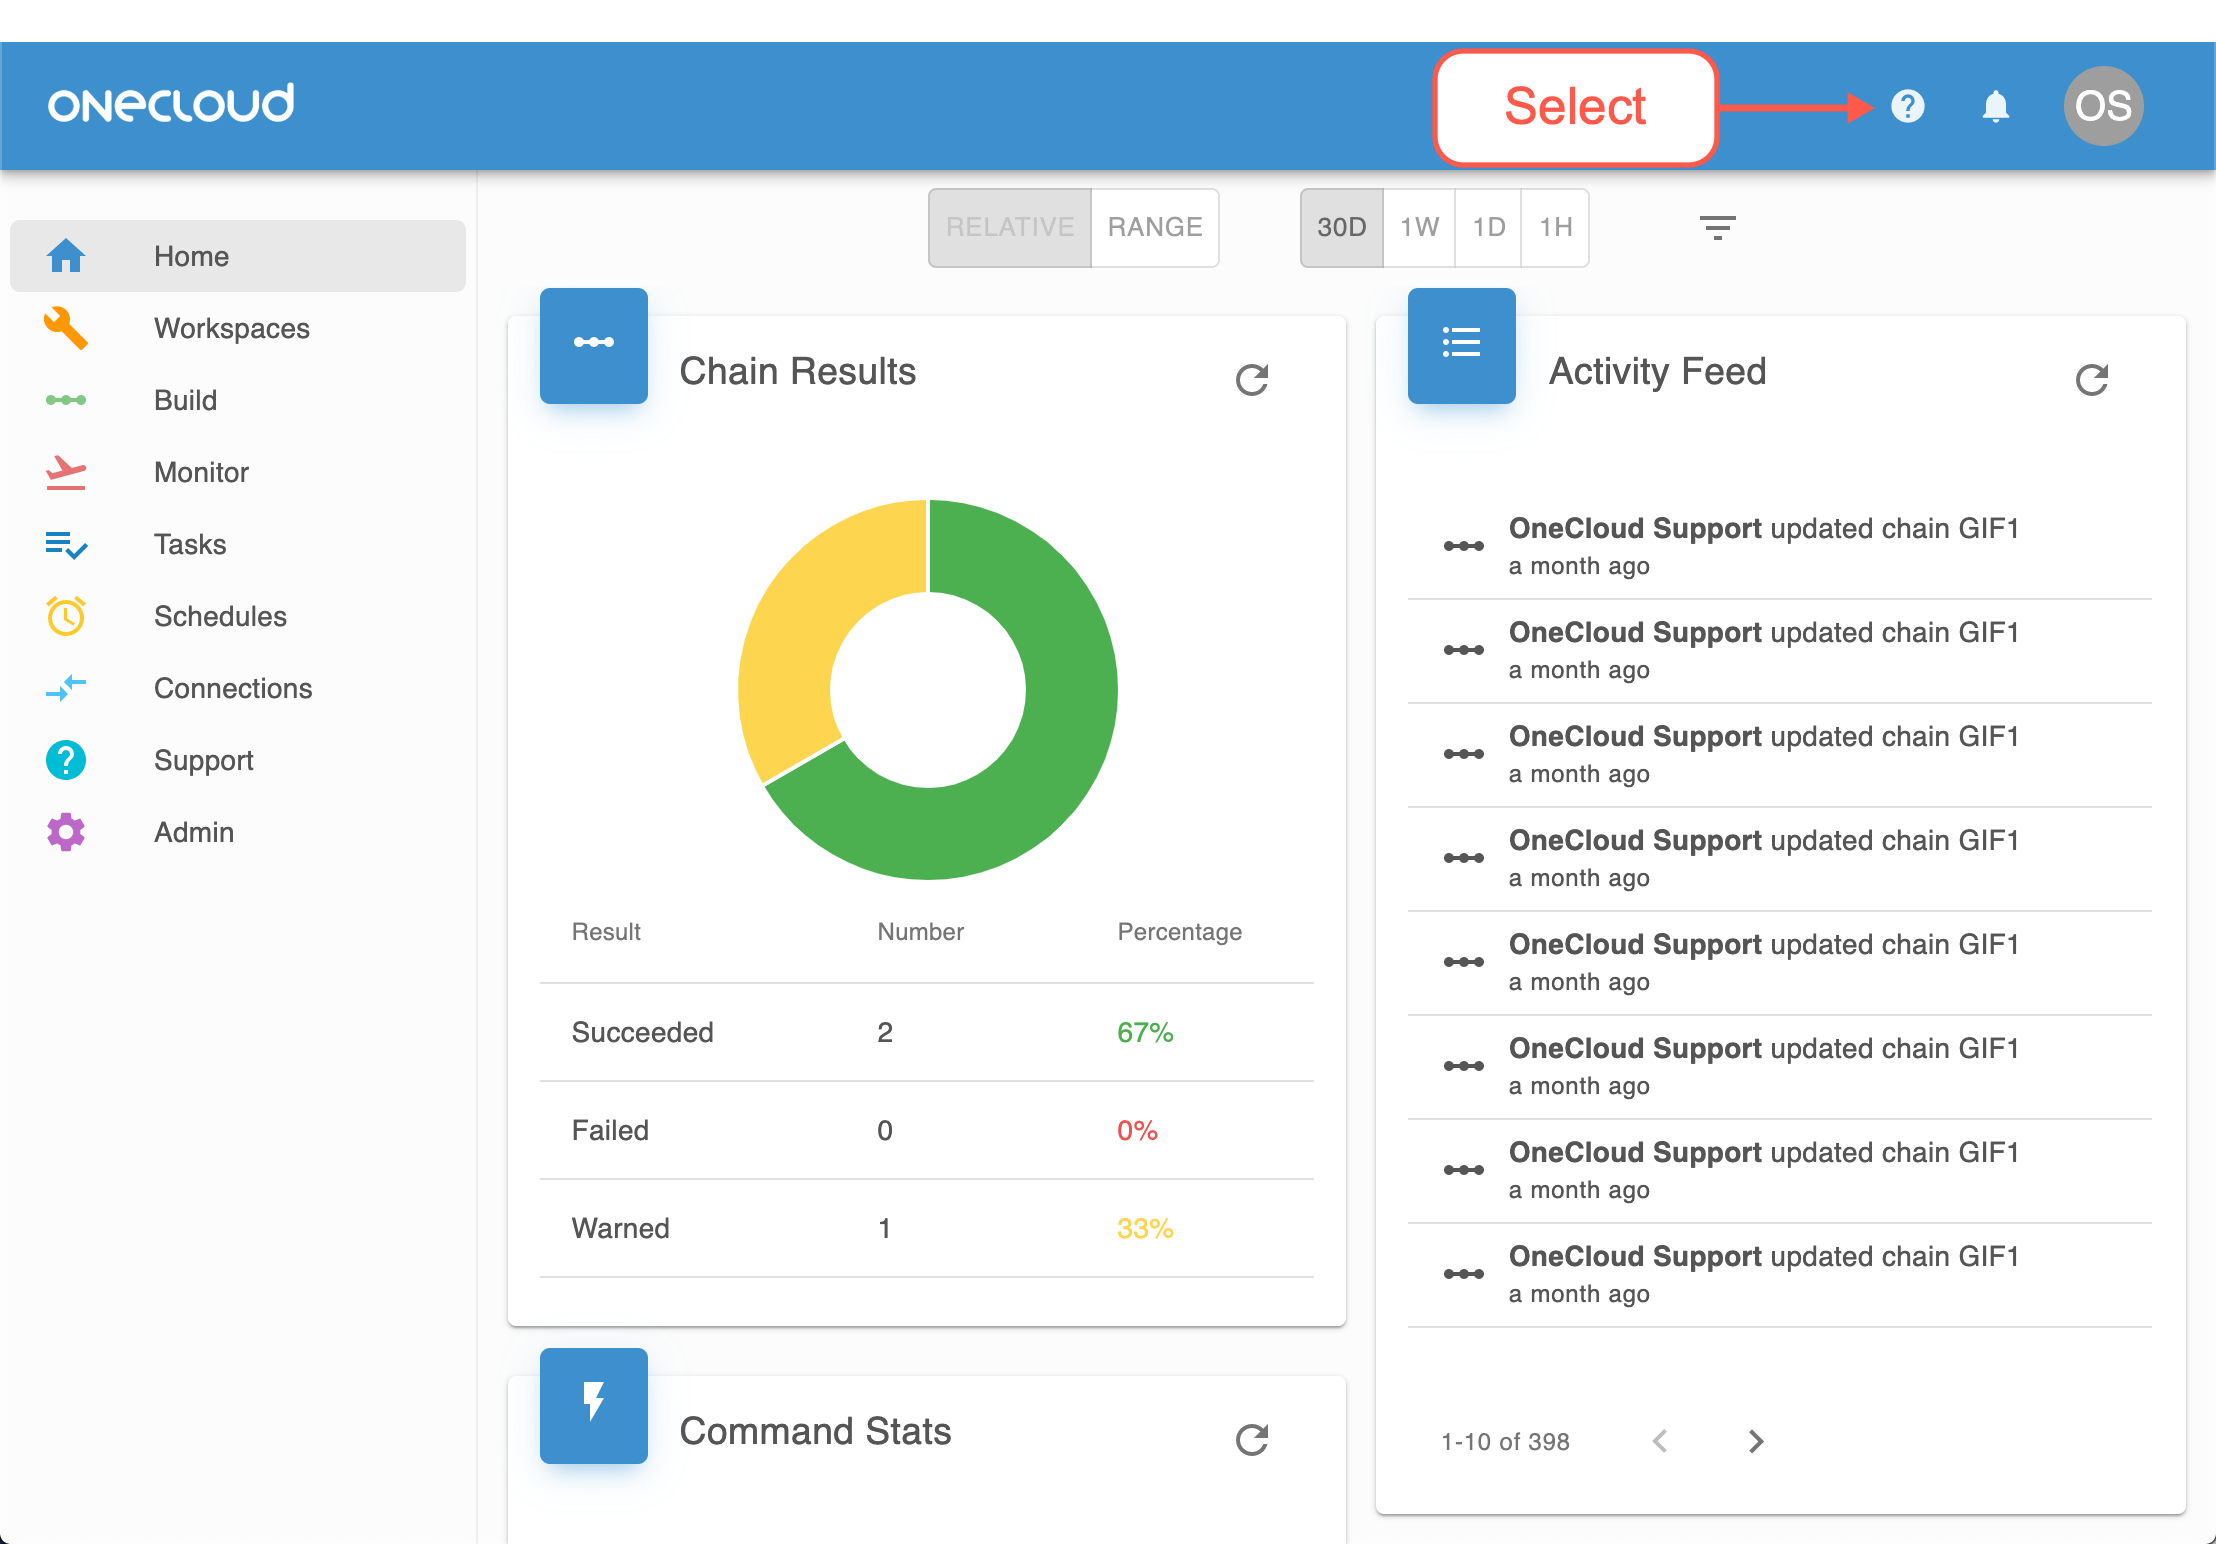Open Workspaces in the sidebar
This screenshot has width=2216, height=1544.
click(x=231, y=328)
